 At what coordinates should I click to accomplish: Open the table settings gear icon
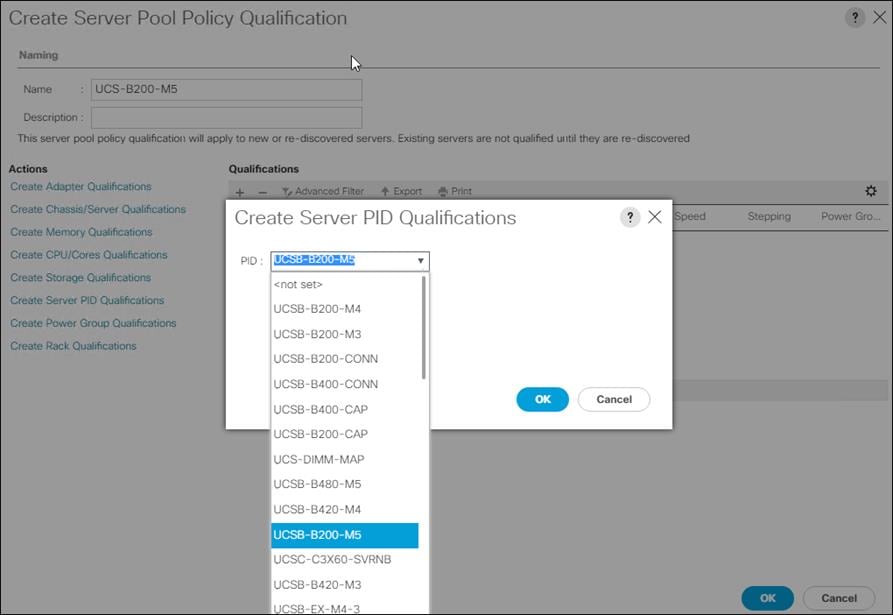coord(870,190)
